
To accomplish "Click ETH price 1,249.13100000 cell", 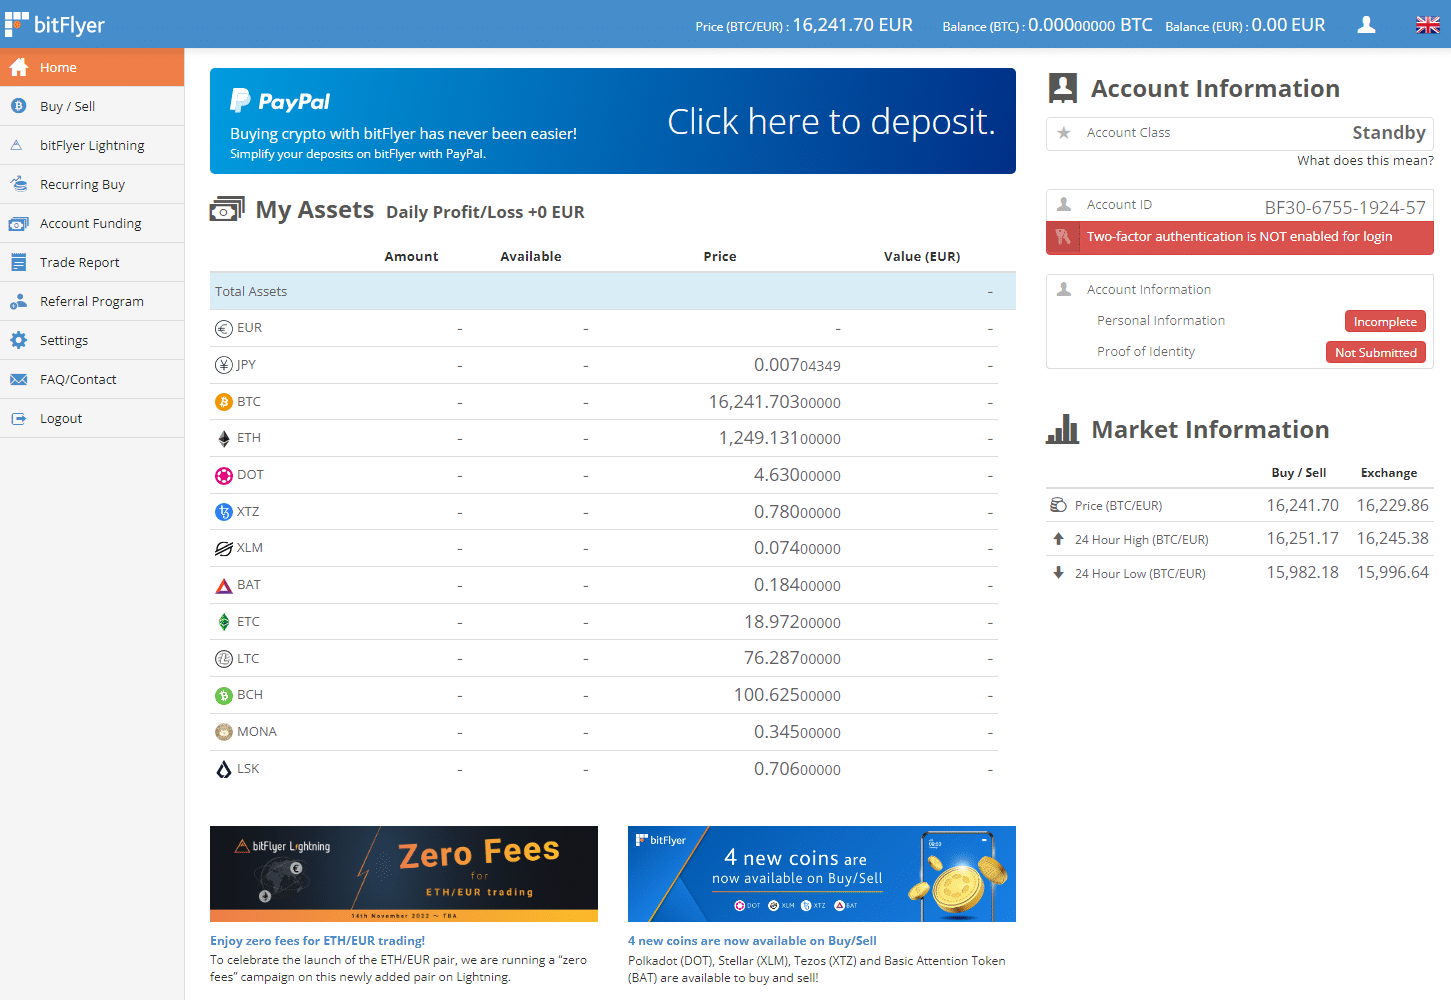I will pyautogui.click(x=780, y=438).
